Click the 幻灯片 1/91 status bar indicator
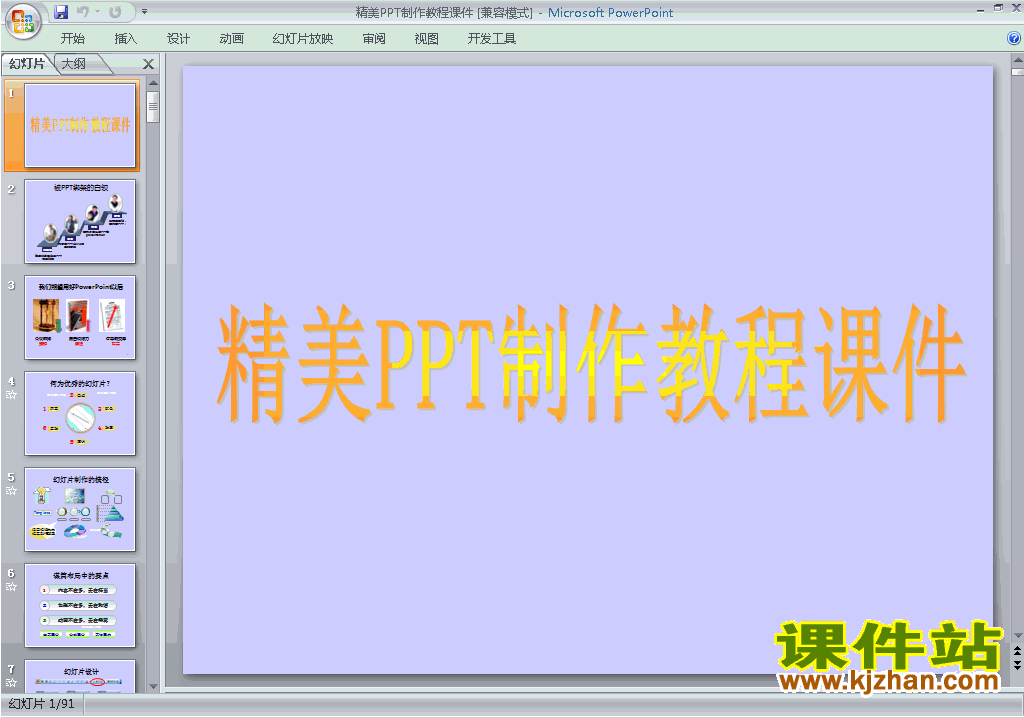Screen dimensions: 1024x718 pyautogui.click(x=42, y=704)
